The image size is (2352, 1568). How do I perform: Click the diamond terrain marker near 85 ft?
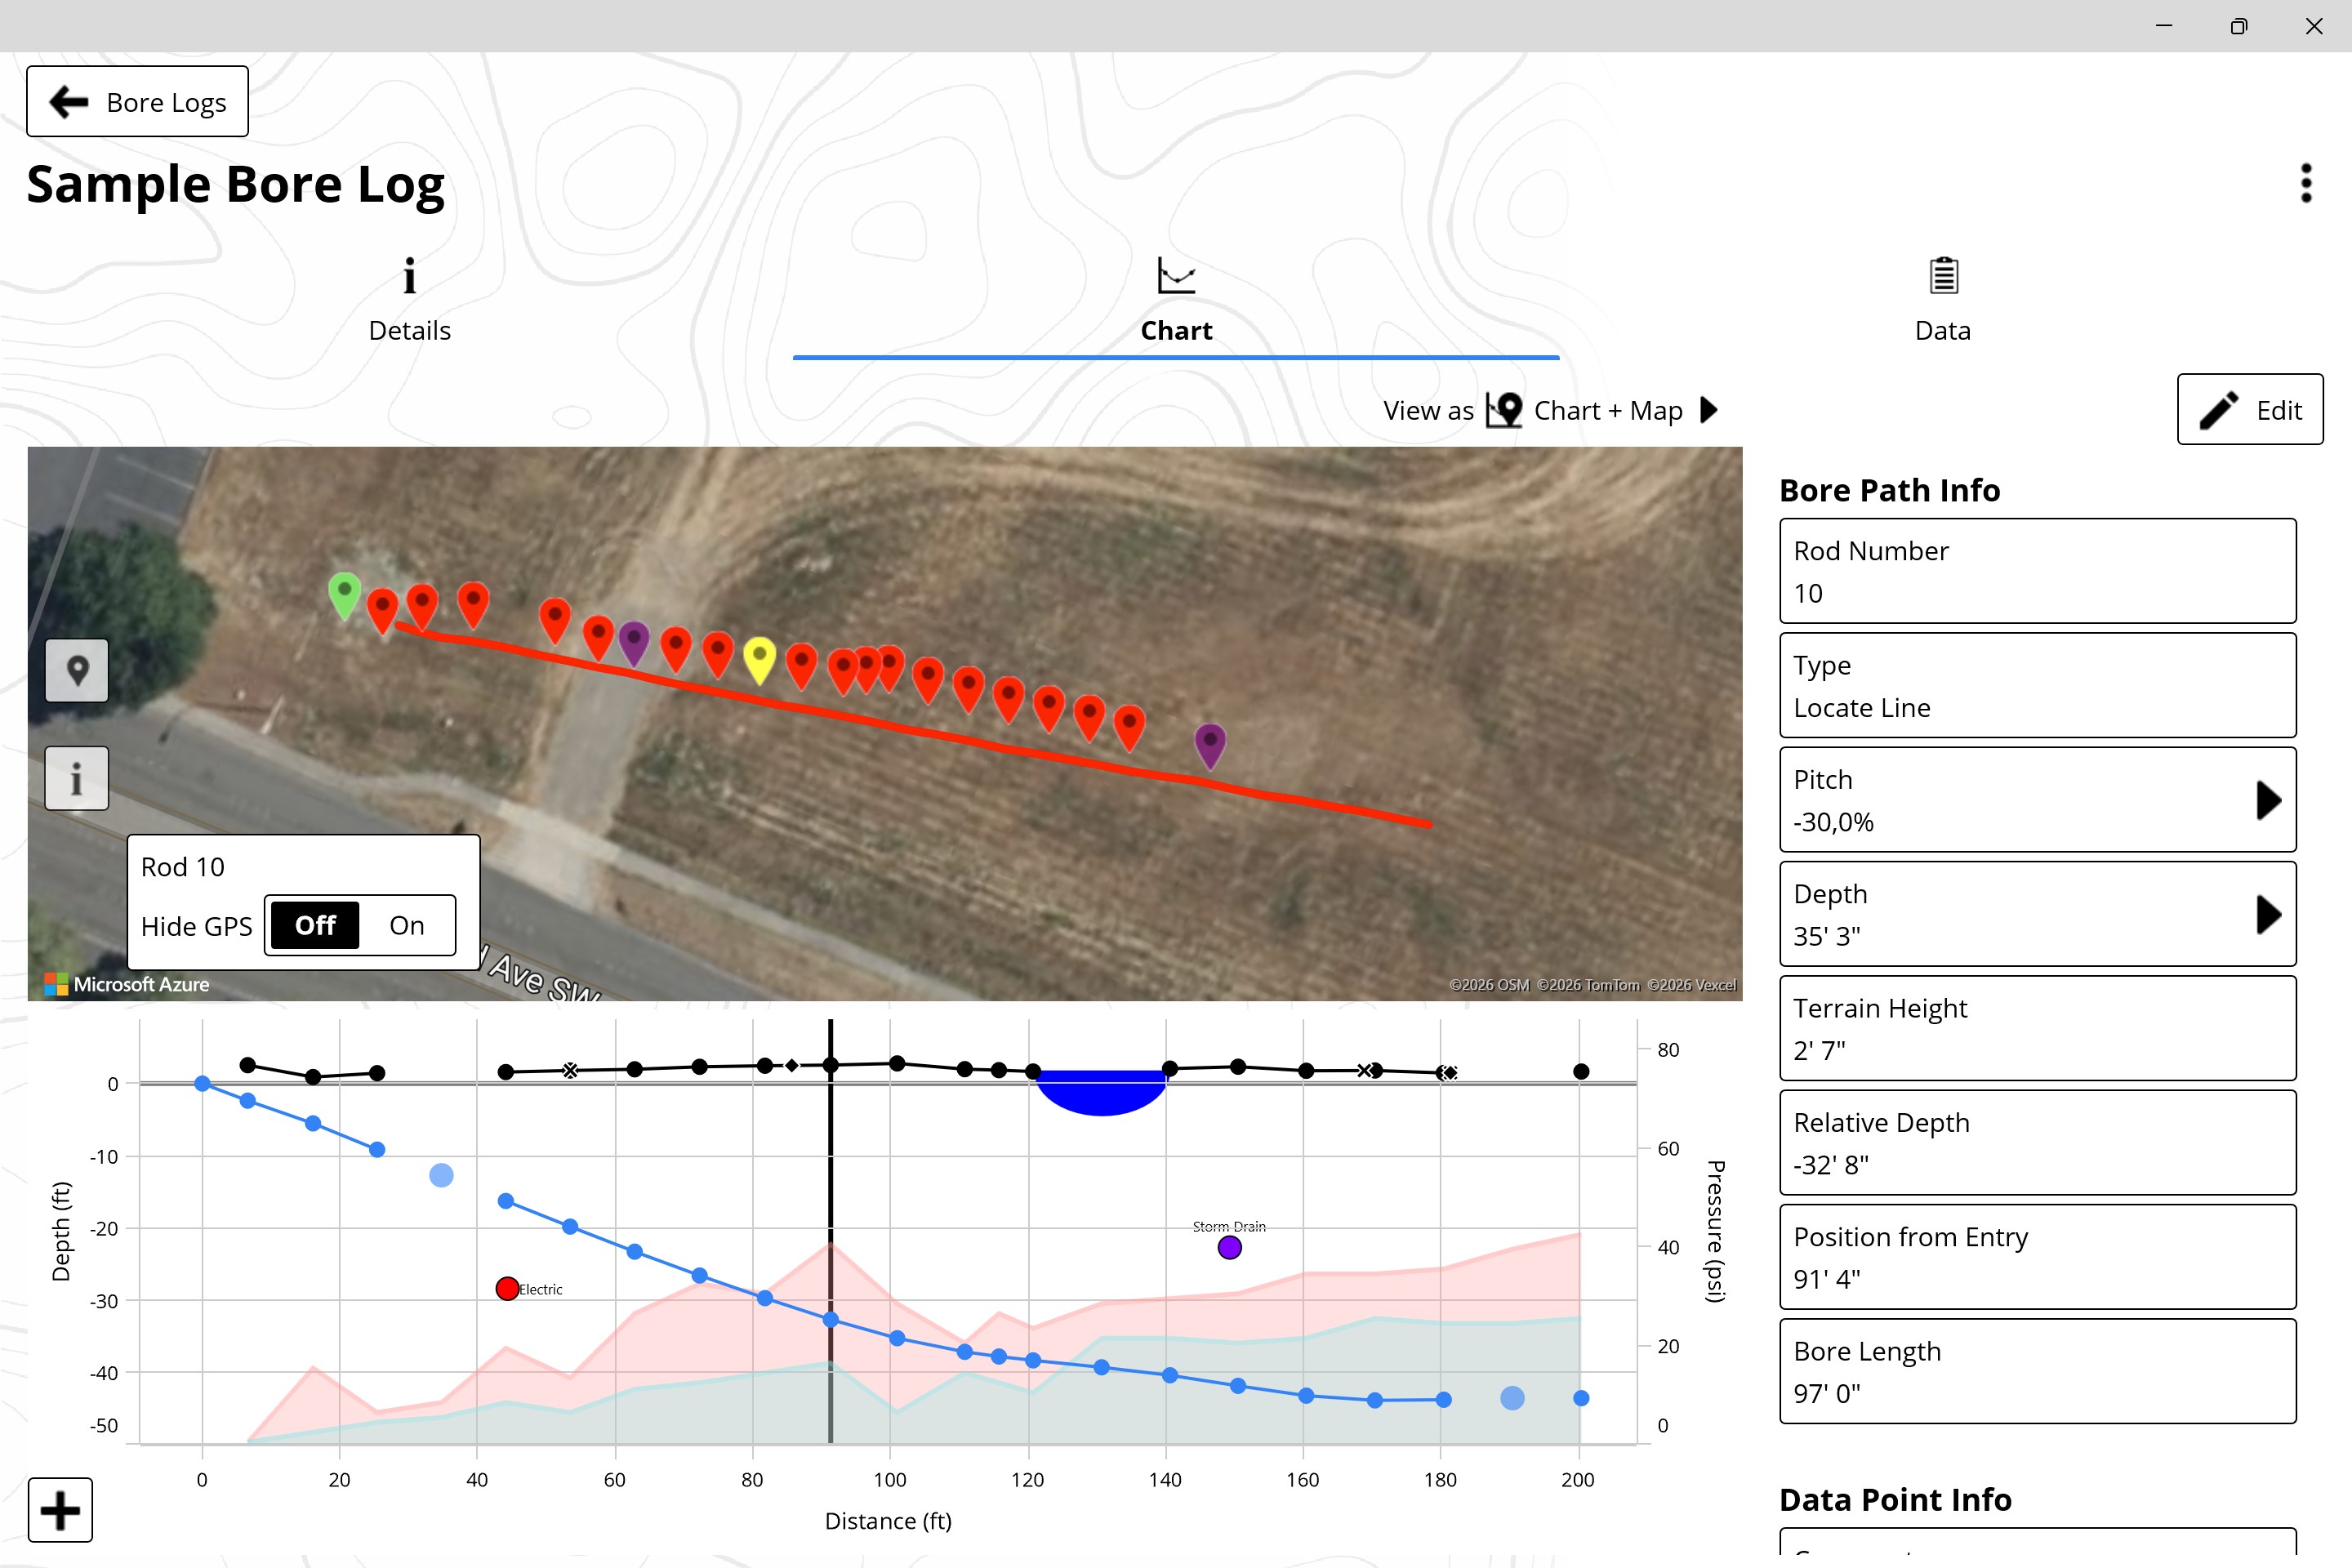[792, 1065]
